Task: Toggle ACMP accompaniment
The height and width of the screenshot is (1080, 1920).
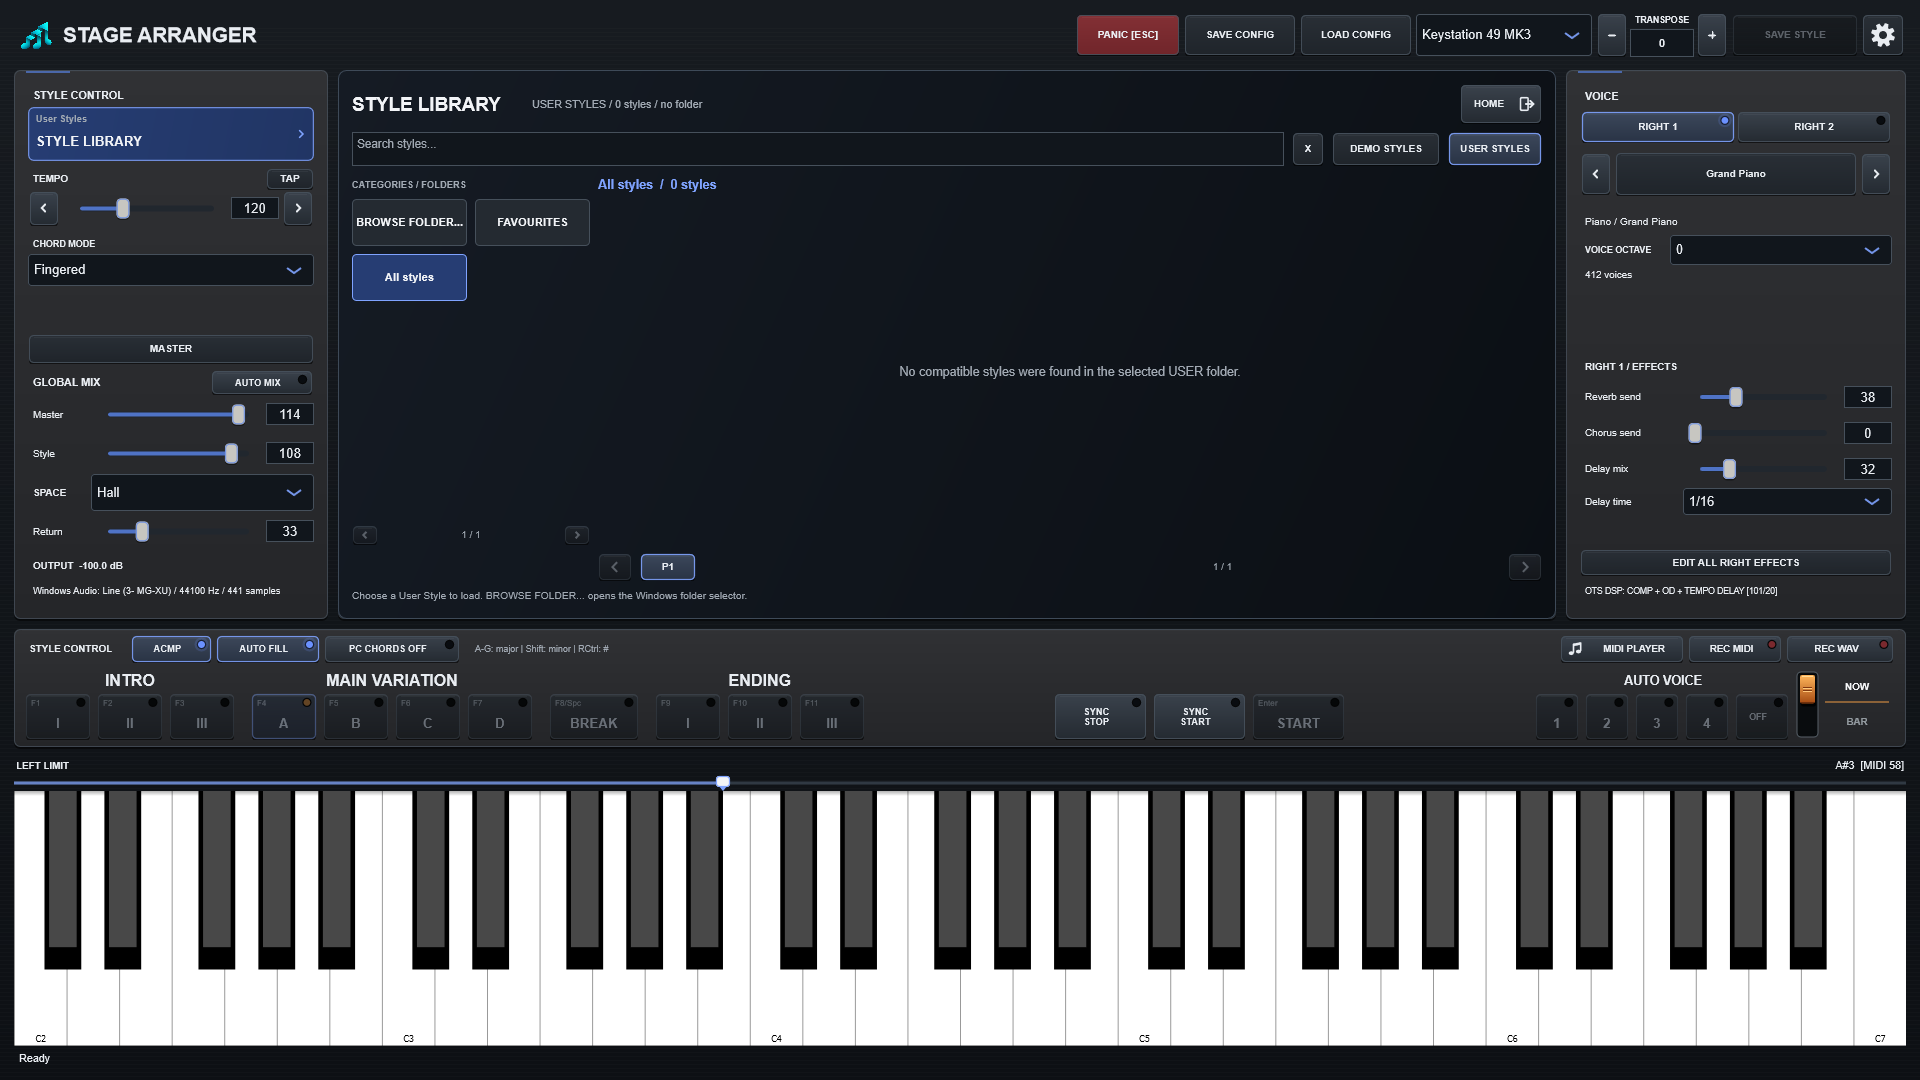Action: pos(171,649)
